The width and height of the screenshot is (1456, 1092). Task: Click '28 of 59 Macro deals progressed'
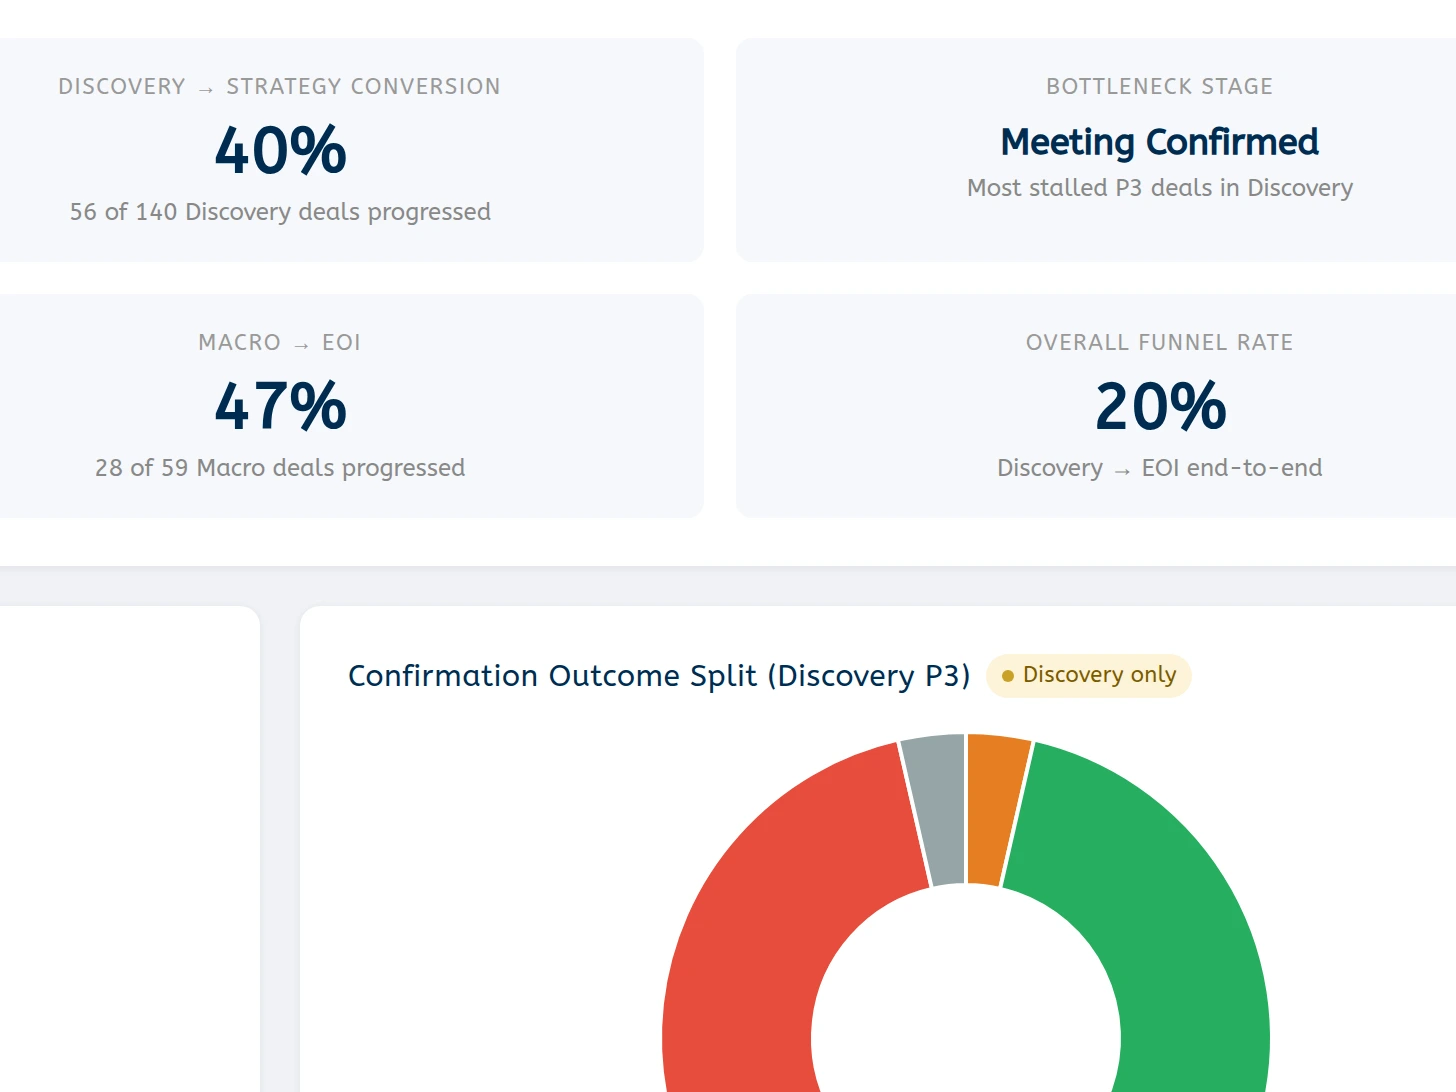click(280, 468)
